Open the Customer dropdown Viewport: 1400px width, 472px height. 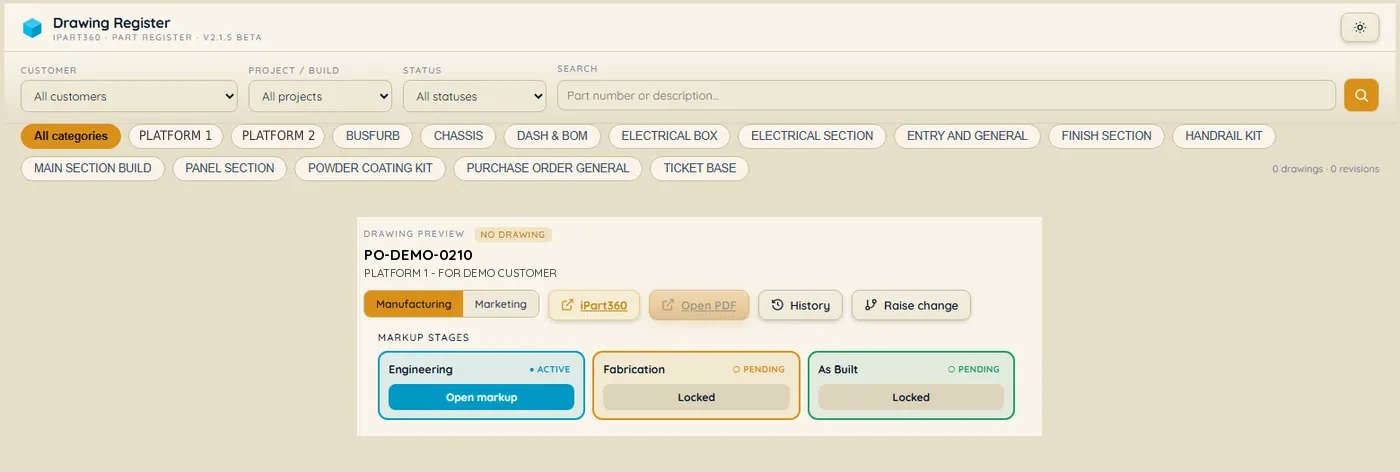coord(129,96)
